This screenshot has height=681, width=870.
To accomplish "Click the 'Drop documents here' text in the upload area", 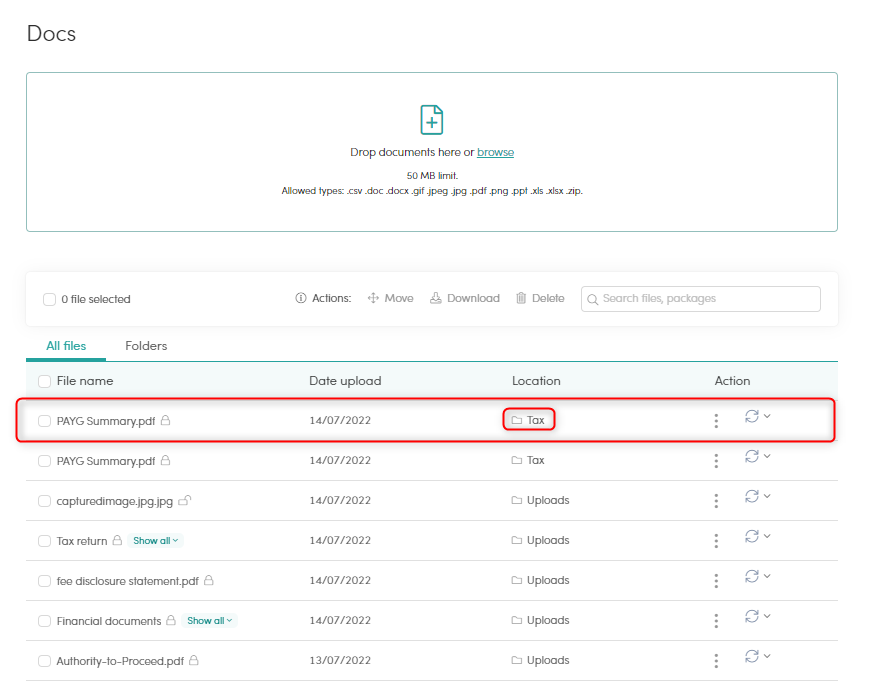I will coord(405,152).
